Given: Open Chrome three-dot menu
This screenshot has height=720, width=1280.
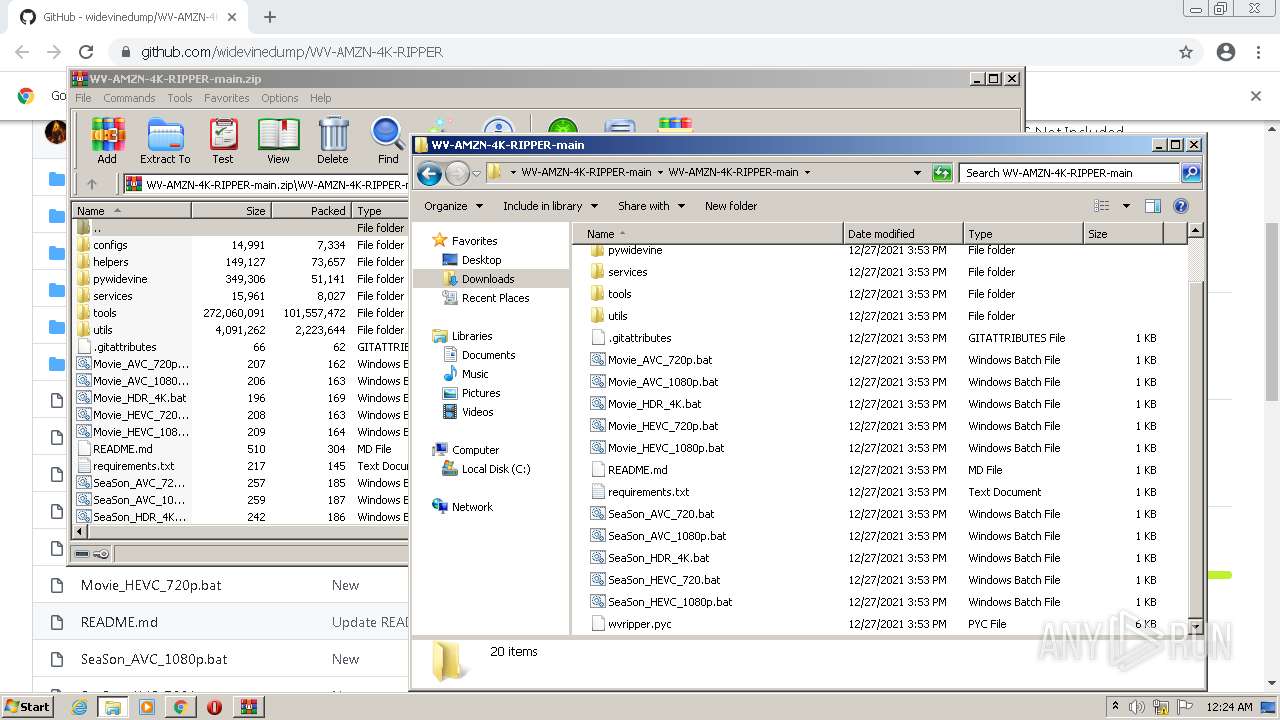Looking at the screenshot, I should click(1259, 52).
